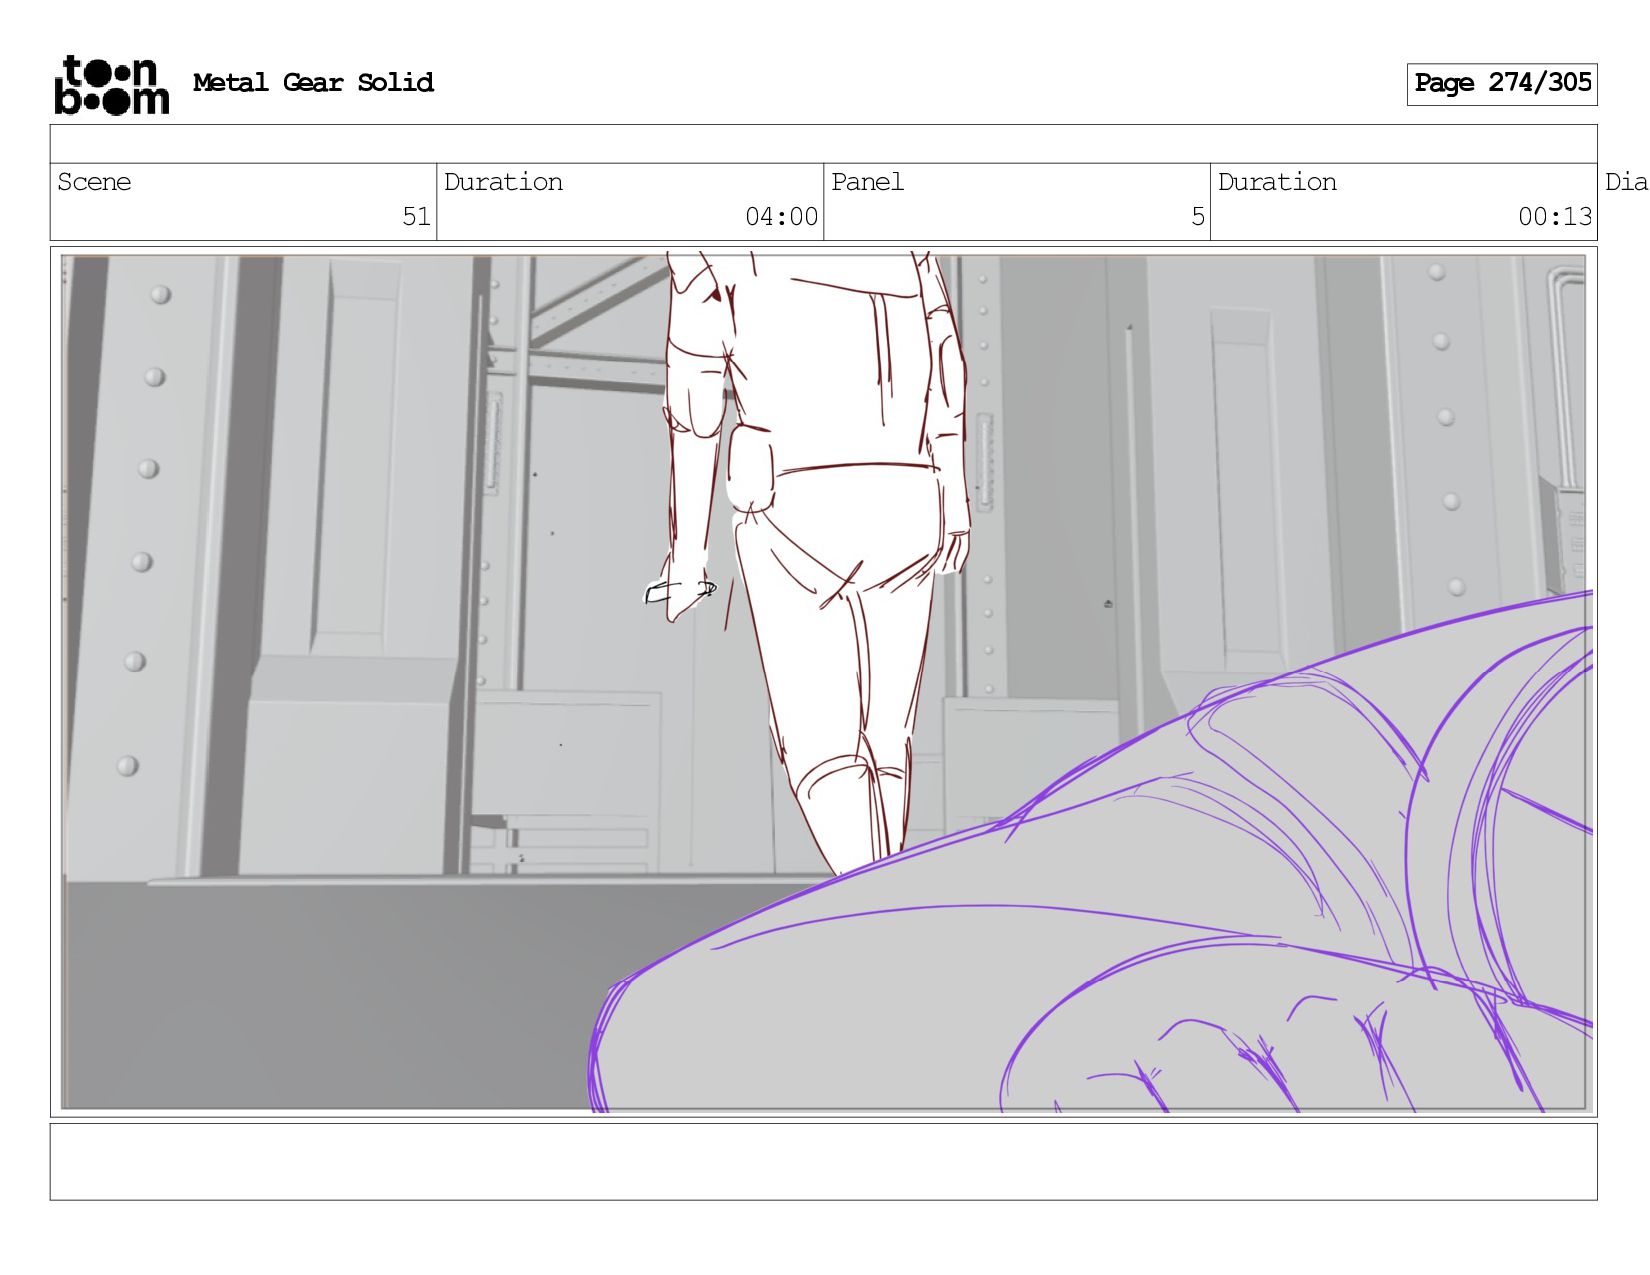
Task: Click the 'Page 274/305' box
Action: point(1502,84)
